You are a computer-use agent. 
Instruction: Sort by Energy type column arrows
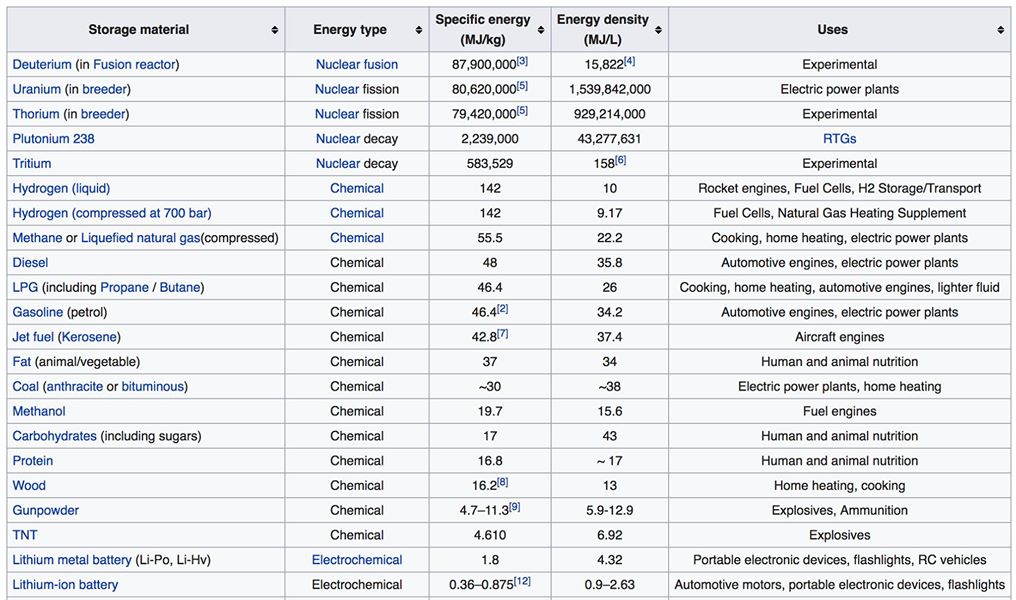point(419,30)
